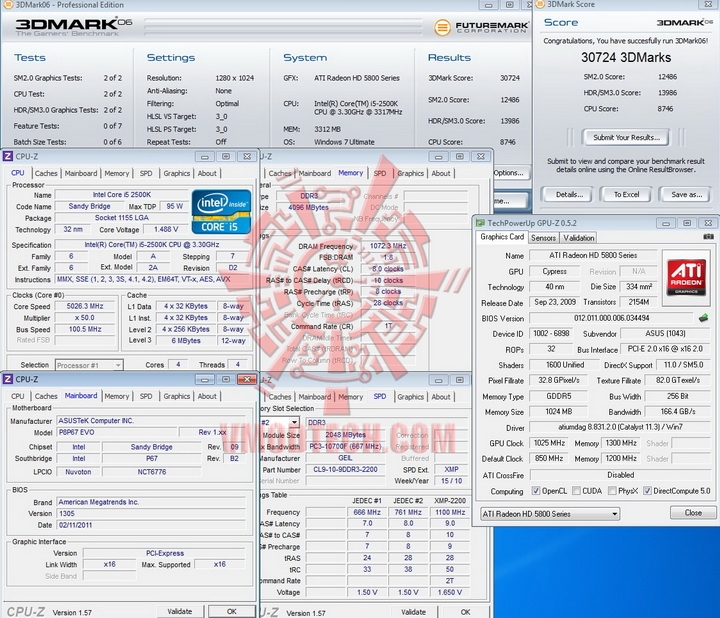Click the DRAM Frequency 1072.3 MHz value
Viewport: 720px width, 618px height.
click(388, 246)
